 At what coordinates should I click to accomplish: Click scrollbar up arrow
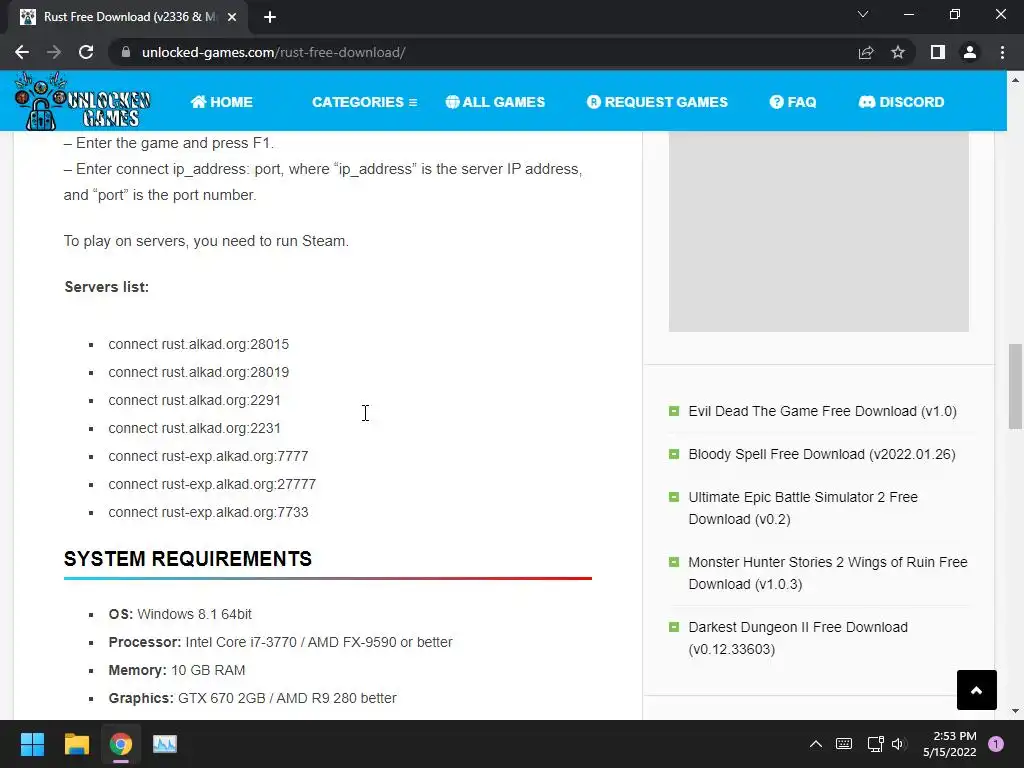tap(1015, 80)
